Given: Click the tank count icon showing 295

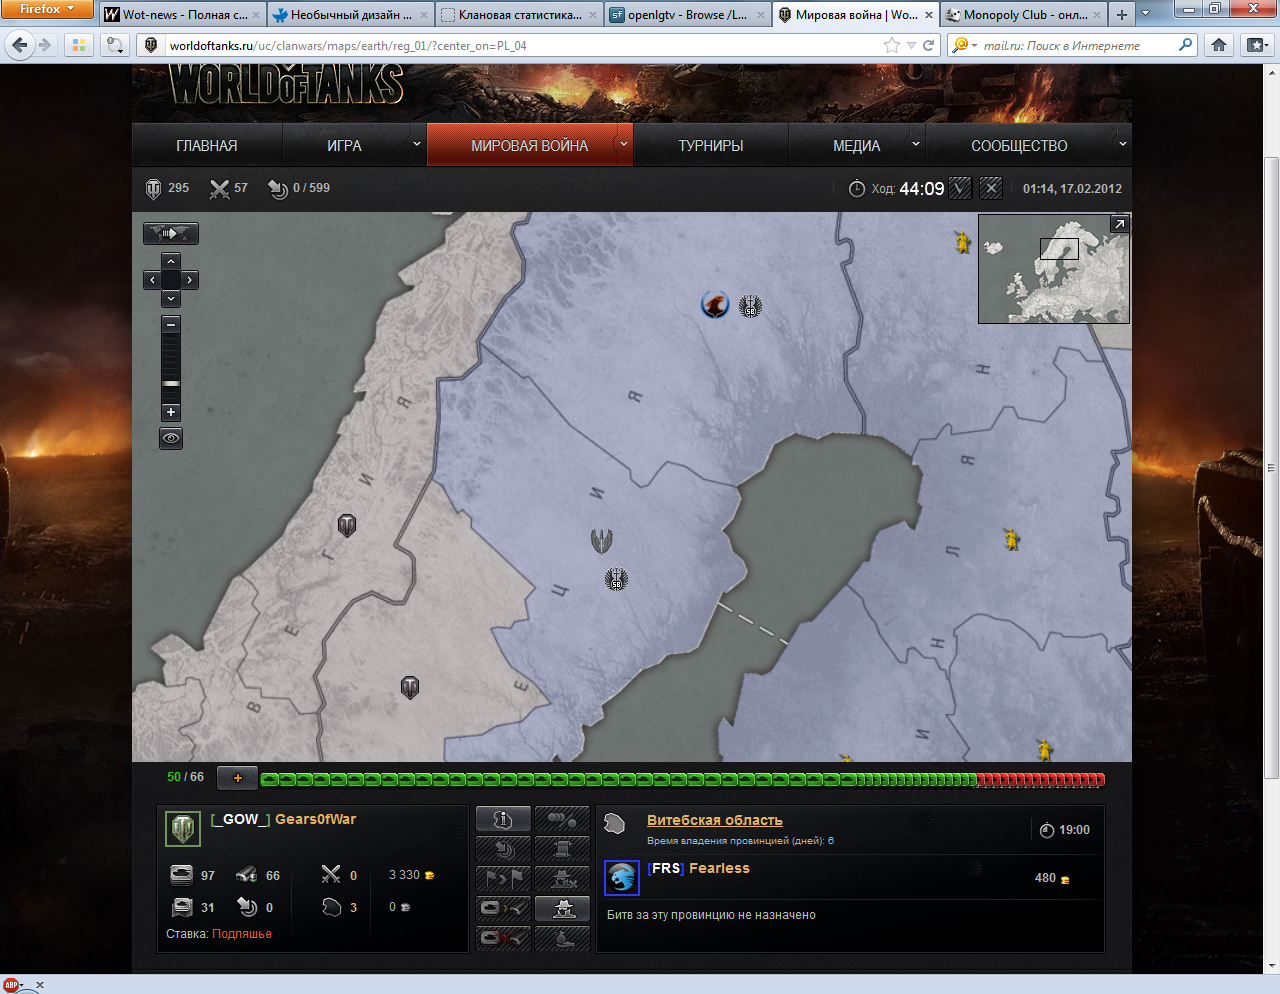Looking at the screenshot, I should (x=154, y=188).
